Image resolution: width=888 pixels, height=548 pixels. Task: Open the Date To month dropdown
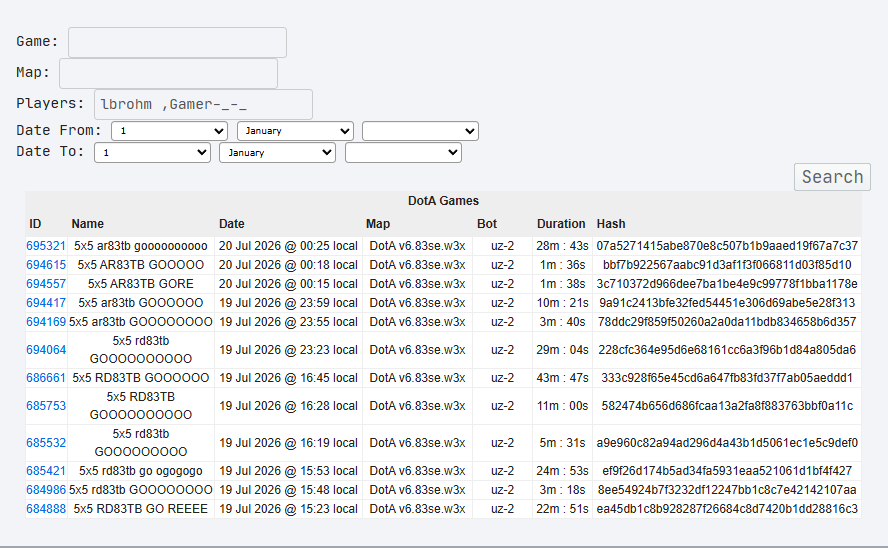click(278, 153)
